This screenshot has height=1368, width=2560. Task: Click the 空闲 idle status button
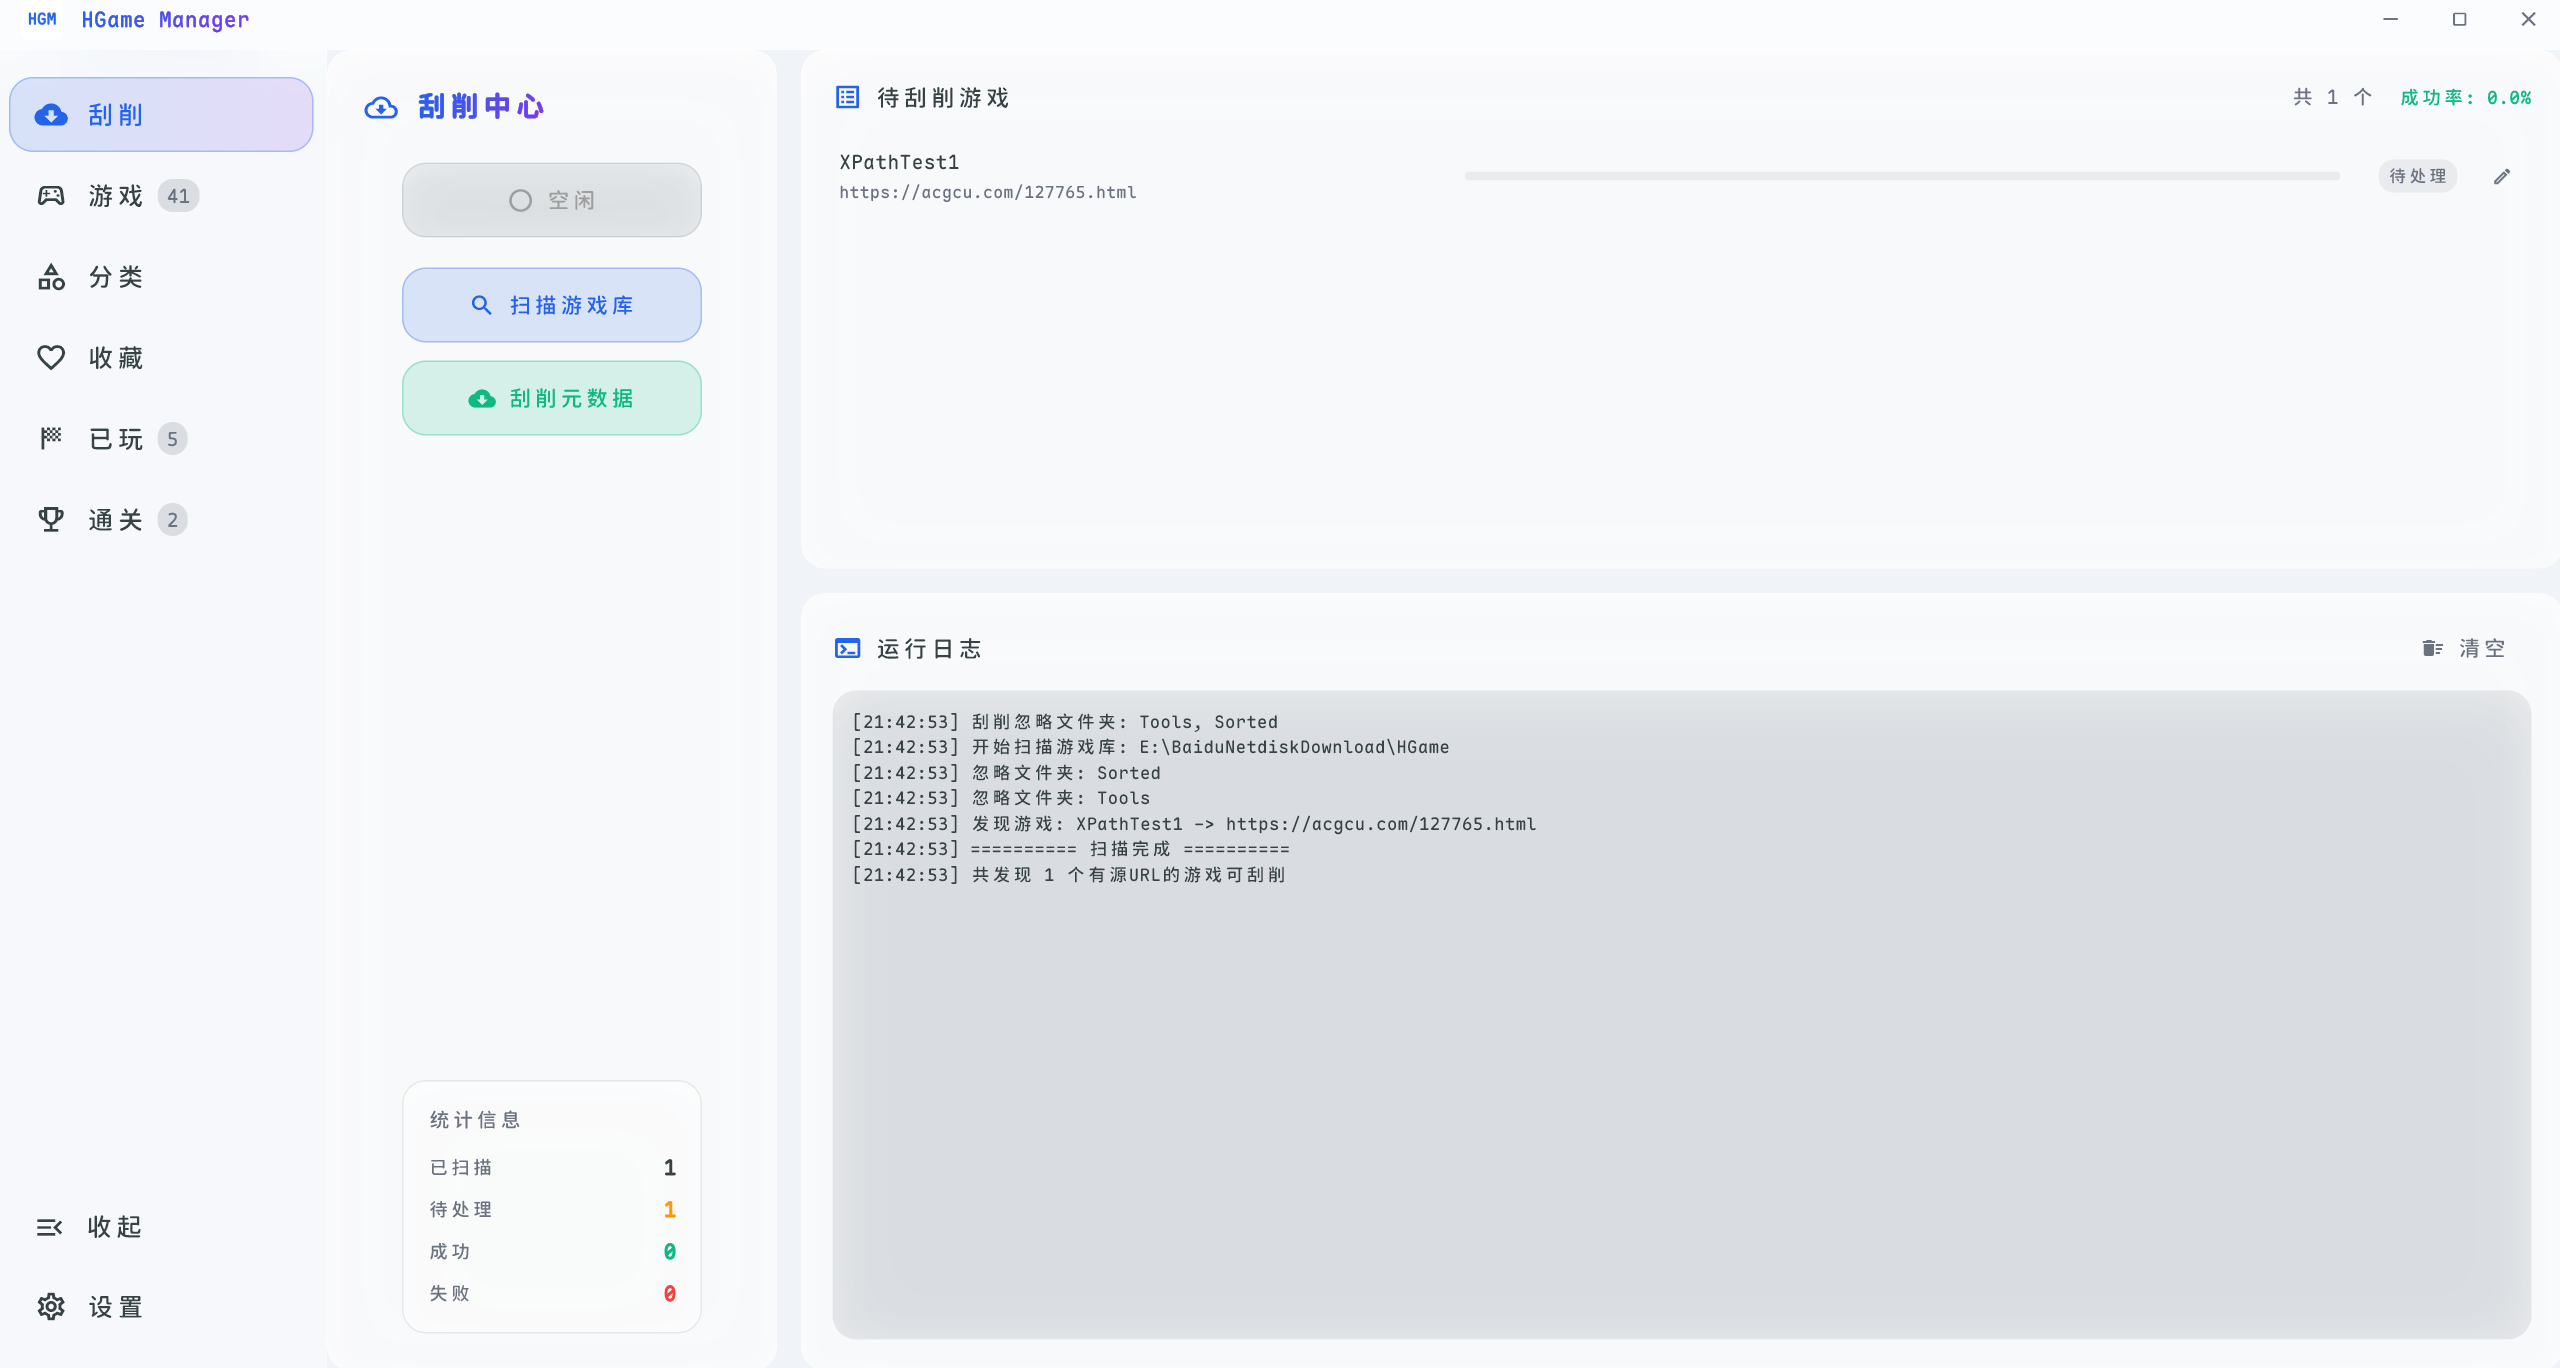pos(552,200)
